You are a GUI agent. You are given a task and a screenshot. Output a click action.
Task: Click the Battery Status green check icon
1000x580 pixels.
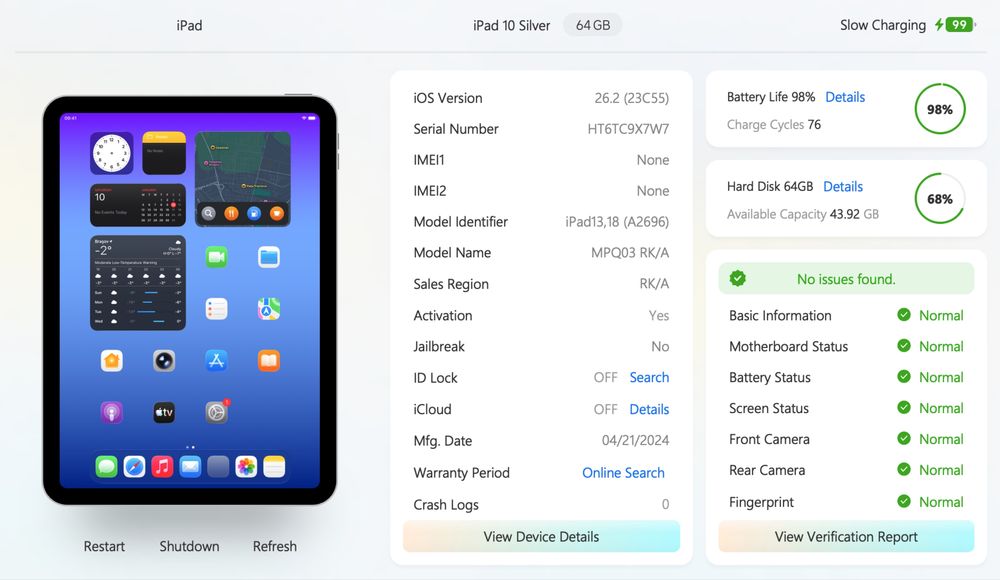click(x=904, y=376)
